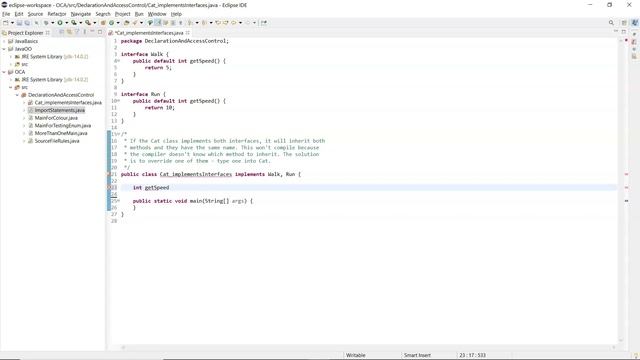Click the Open Type toolbar icon
Viewport: 640px width, 360px height.
pyautogui.click(x=127, y=23)
